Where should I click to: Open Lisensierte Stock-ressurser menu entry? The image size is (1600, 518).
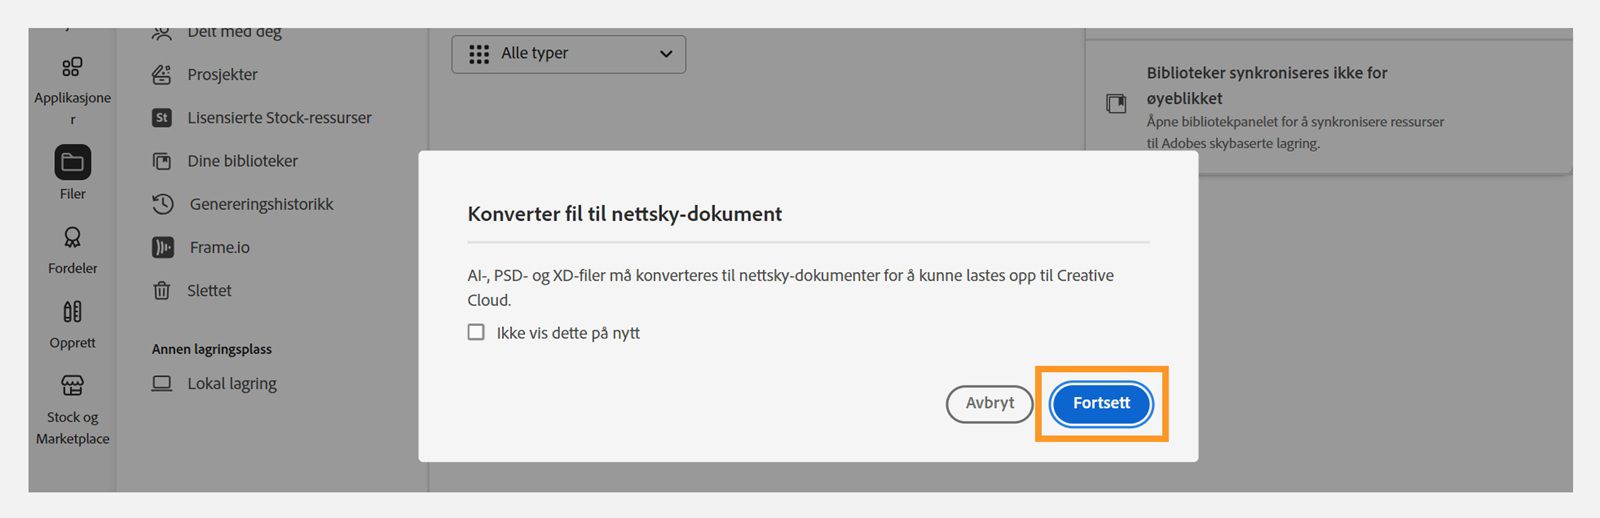tap(279, 118)
